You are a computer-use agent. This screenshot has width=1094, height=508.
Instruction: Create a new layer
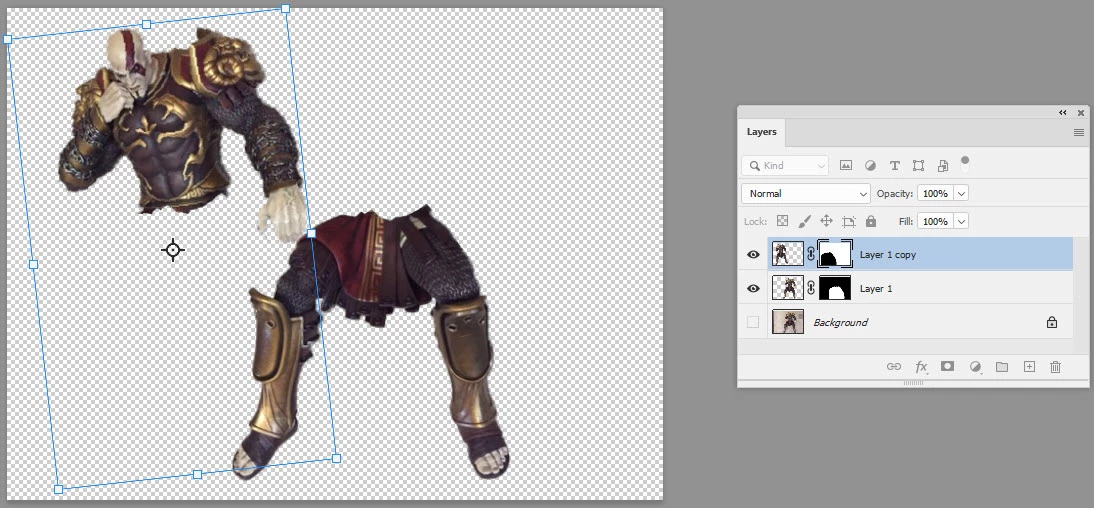coord(1029,366)
